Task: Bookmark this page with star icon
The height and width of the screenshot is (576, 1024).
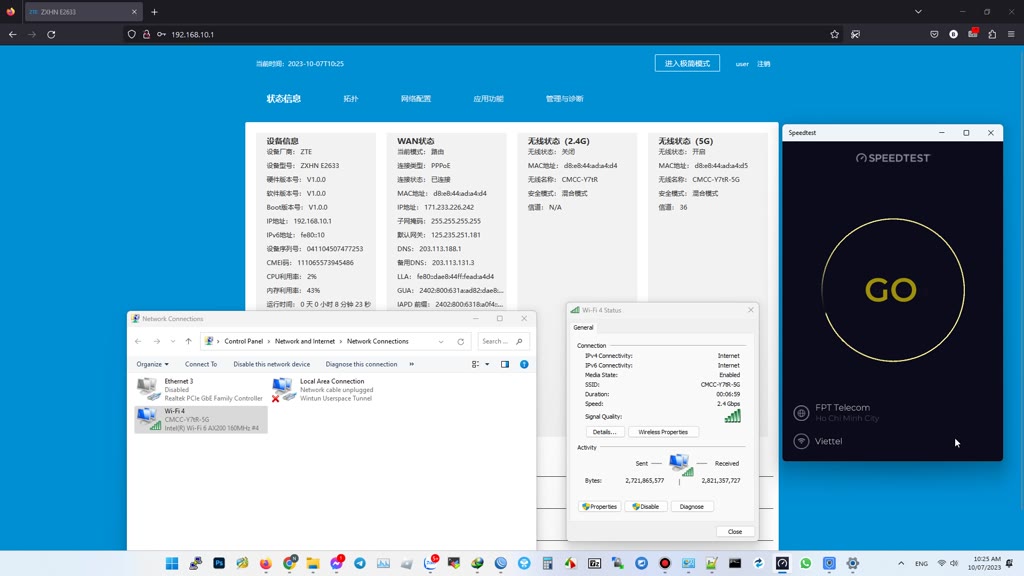Action: (834, 34)
